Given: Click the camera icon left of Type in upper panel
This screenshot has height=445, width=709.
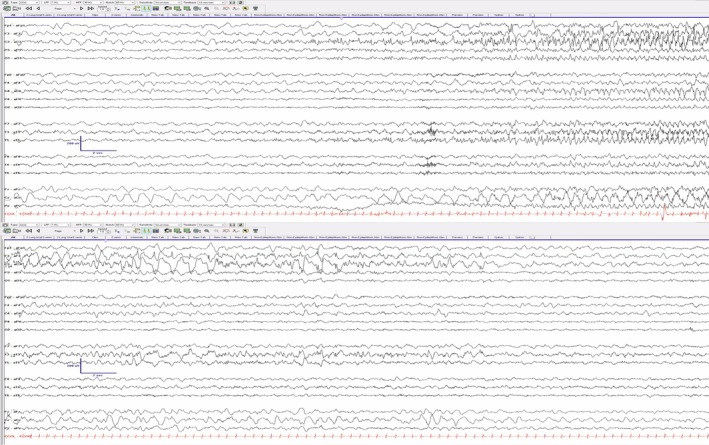Looking at the screenshot, I should [5, 2].
